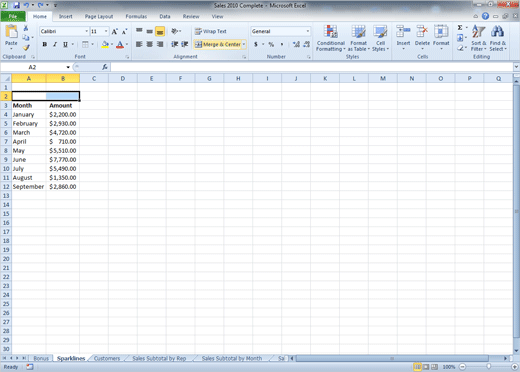Switch to the Data tab
The image size is (520, 372).
point(165,16)
